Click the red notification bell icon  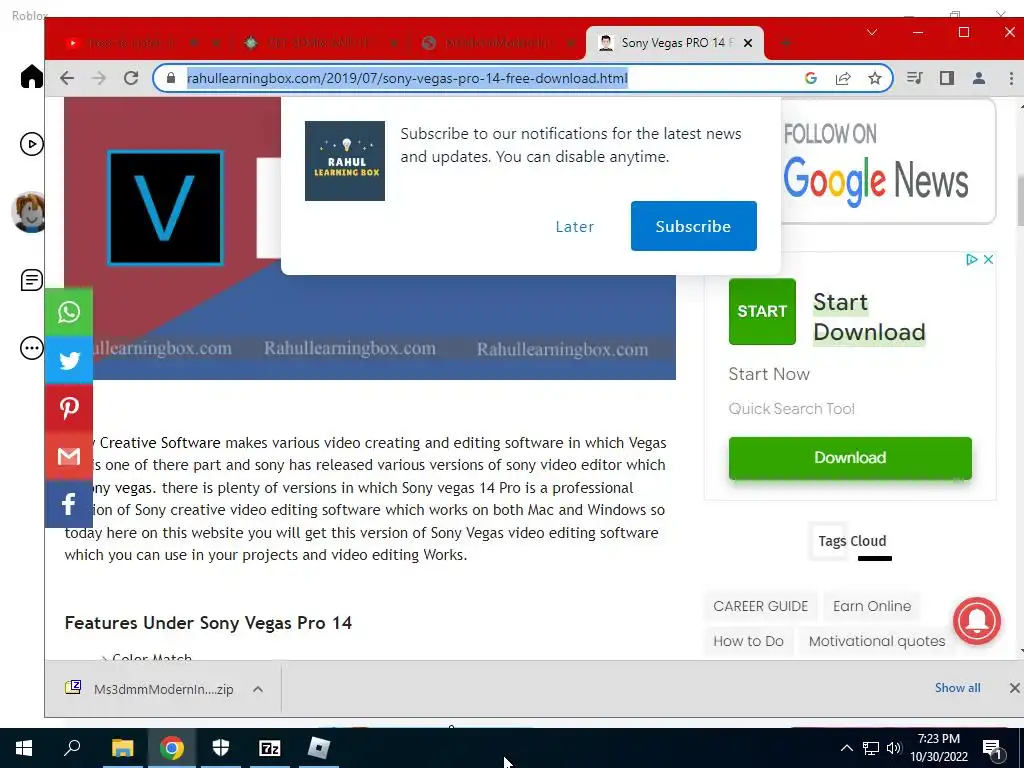976,621
